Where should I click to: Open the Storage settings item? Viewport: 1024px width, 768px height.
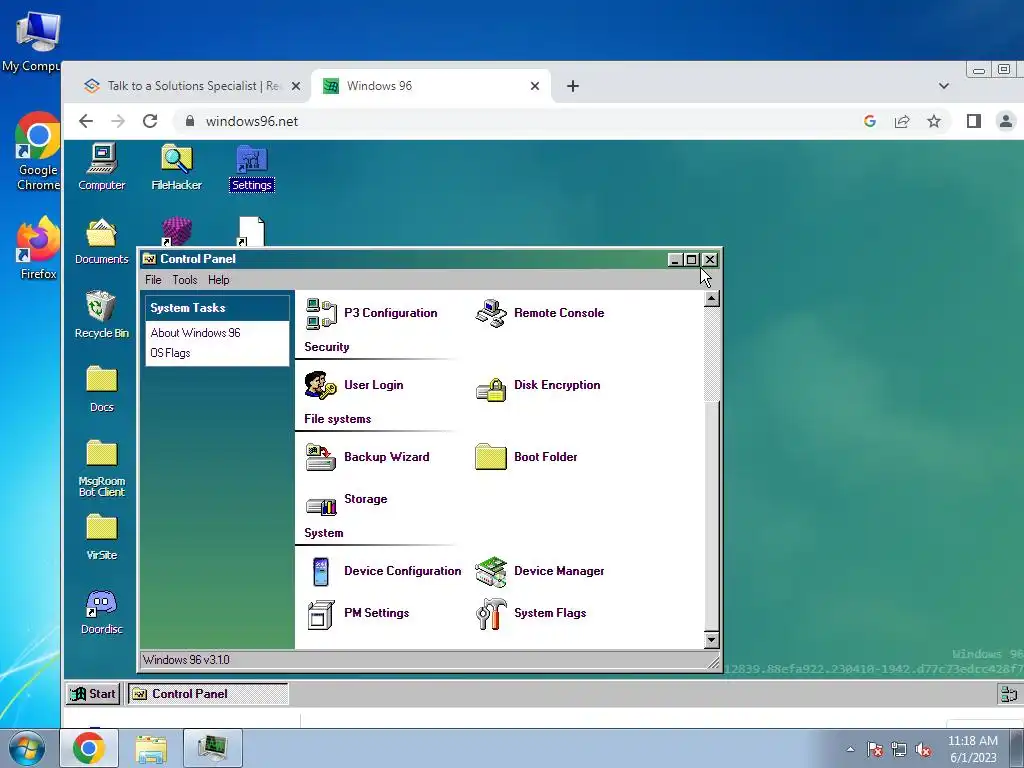coord(346,502)
